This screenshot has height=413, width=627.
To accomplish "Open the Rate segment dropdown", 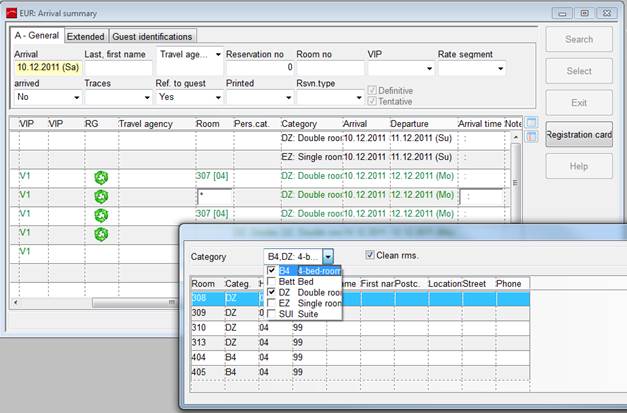I will pos(500,68).
